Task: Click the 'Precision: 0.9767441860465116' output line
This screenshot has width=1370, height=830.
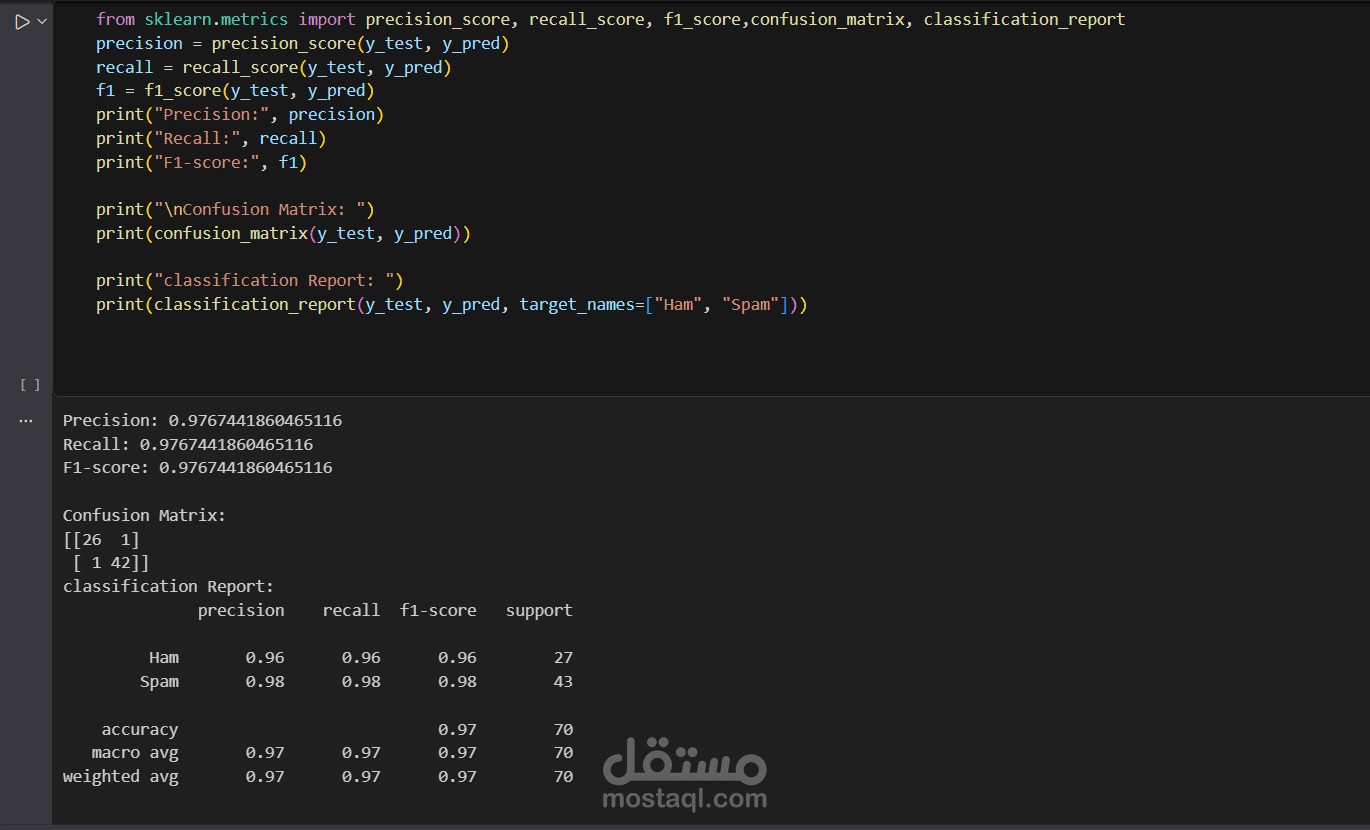Action: (x=202, y=420)
